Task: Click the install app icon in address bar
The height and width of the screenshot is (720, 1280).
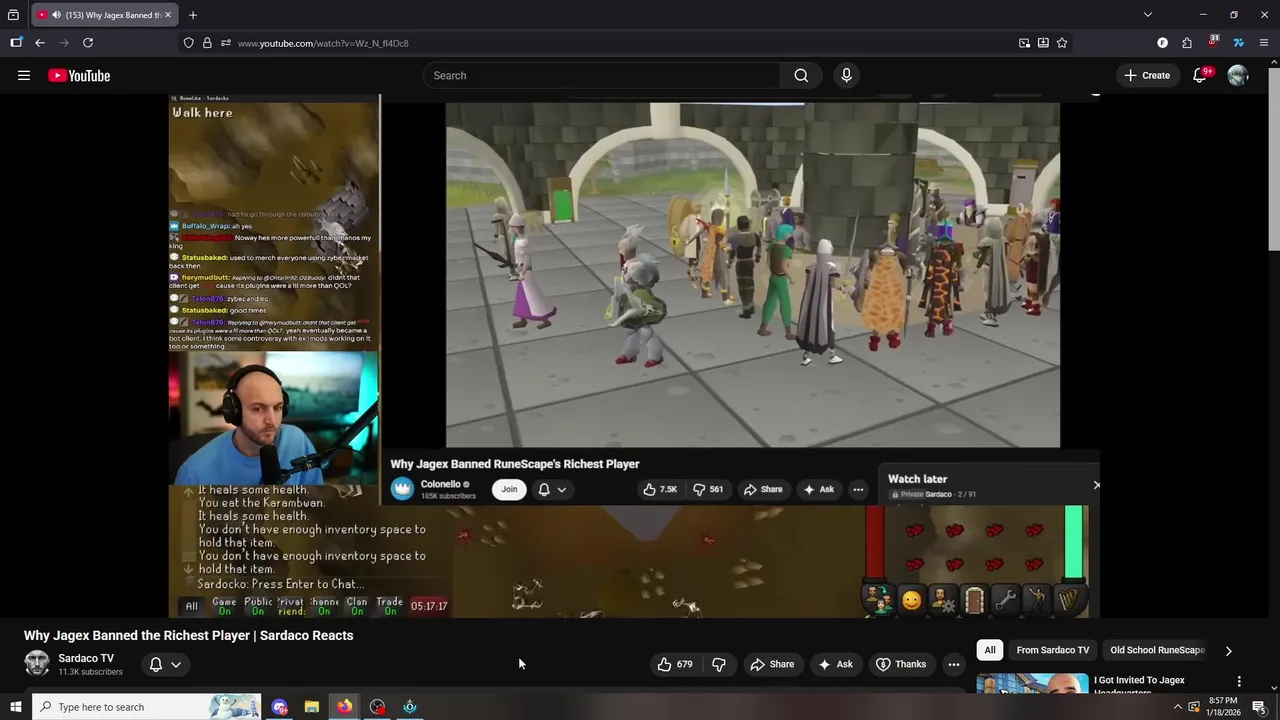Action: click(x=1043, y=43)
